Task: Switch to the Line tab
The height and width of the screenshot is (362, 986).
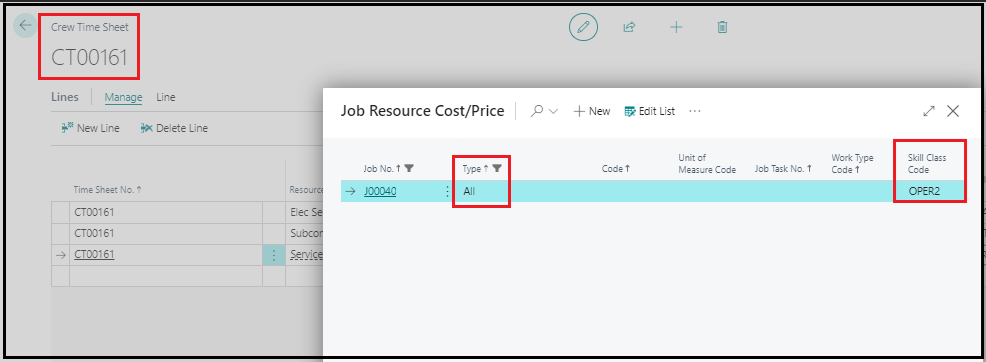Action: (x=166, y=97)
